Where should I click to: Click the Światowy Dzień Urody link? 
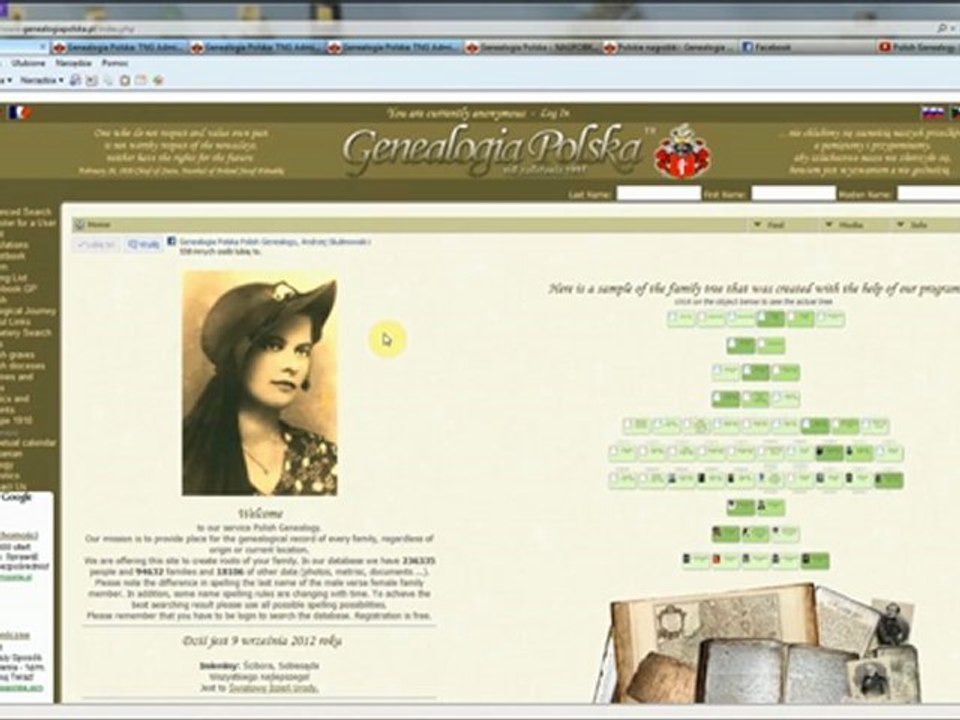273,688
